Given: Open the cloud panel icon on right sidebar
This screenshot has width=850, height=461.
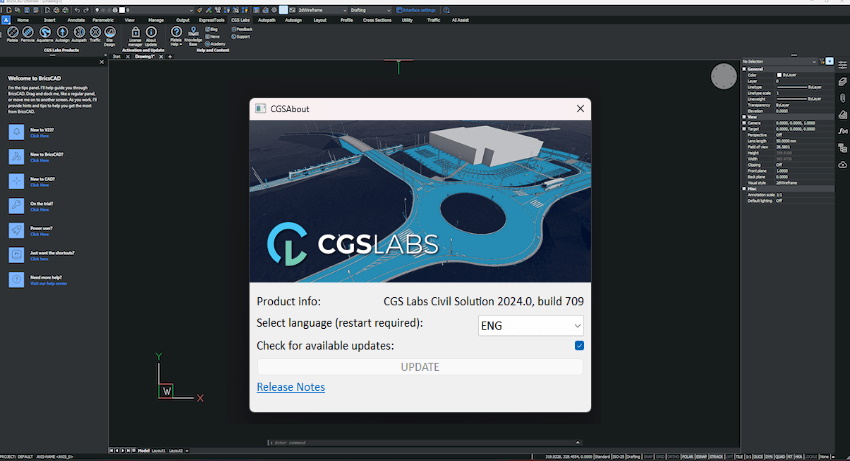Looking at the screenshot, I should click(842, 164).
